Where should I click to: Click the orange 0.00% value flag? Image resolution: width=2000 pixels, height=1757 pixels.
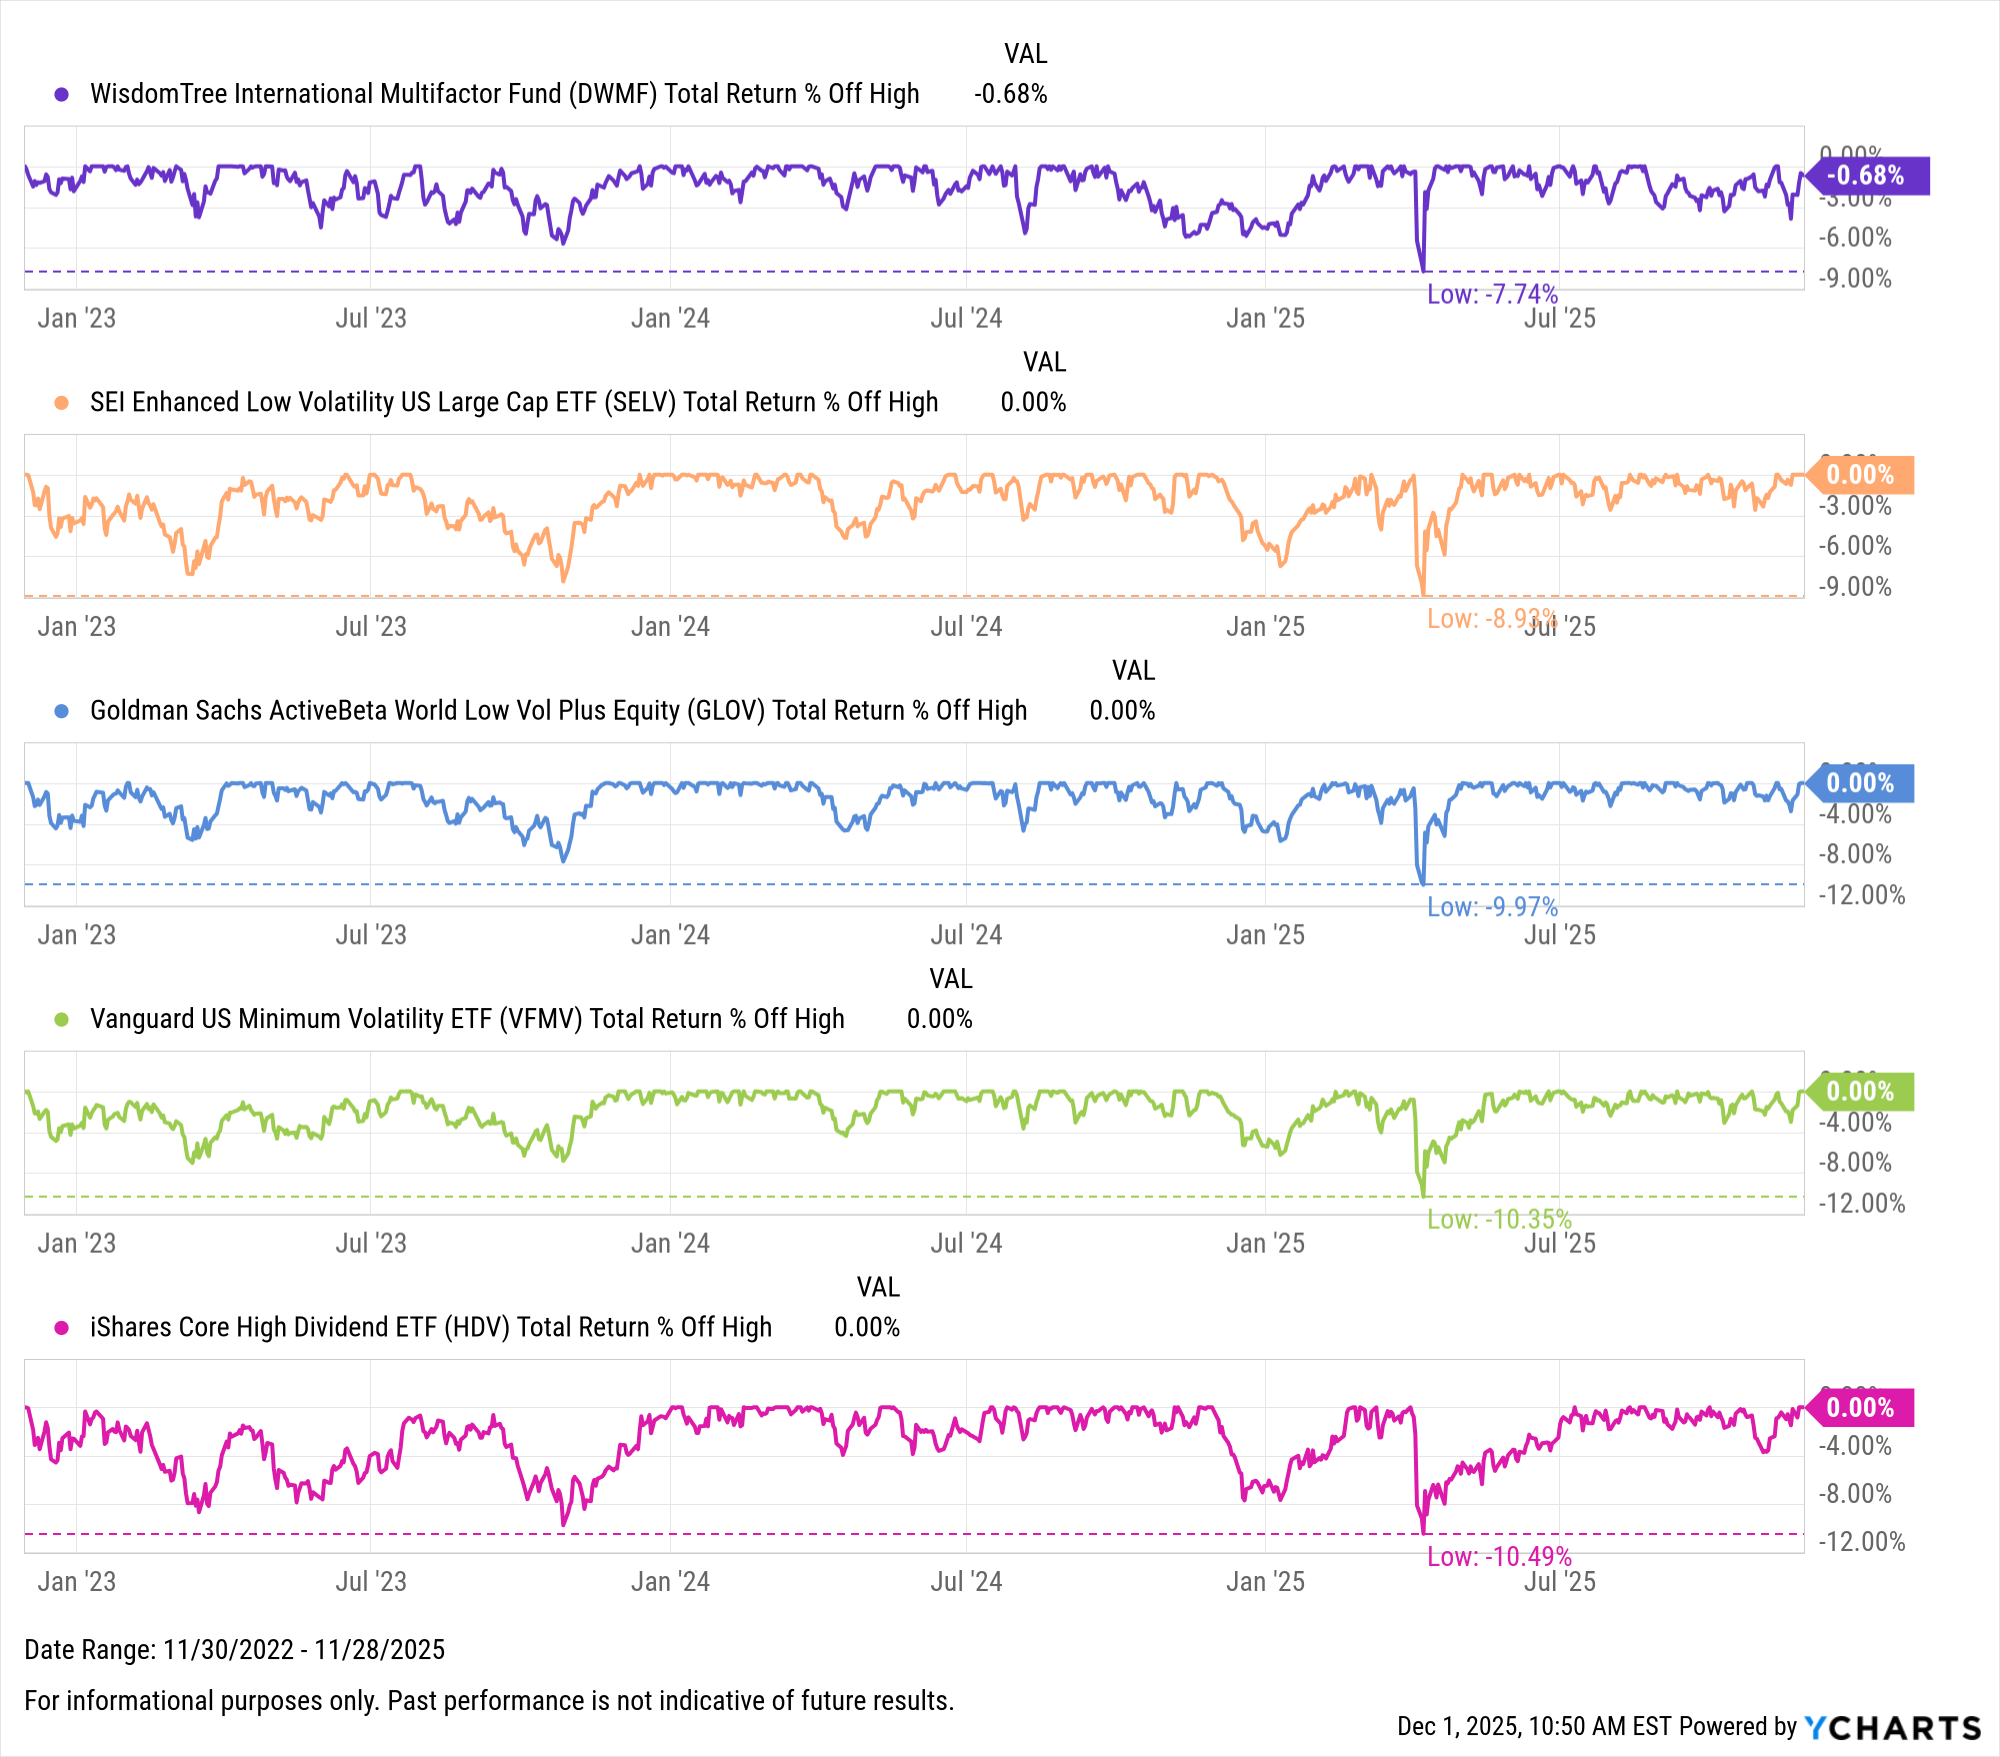[1860, 475]
